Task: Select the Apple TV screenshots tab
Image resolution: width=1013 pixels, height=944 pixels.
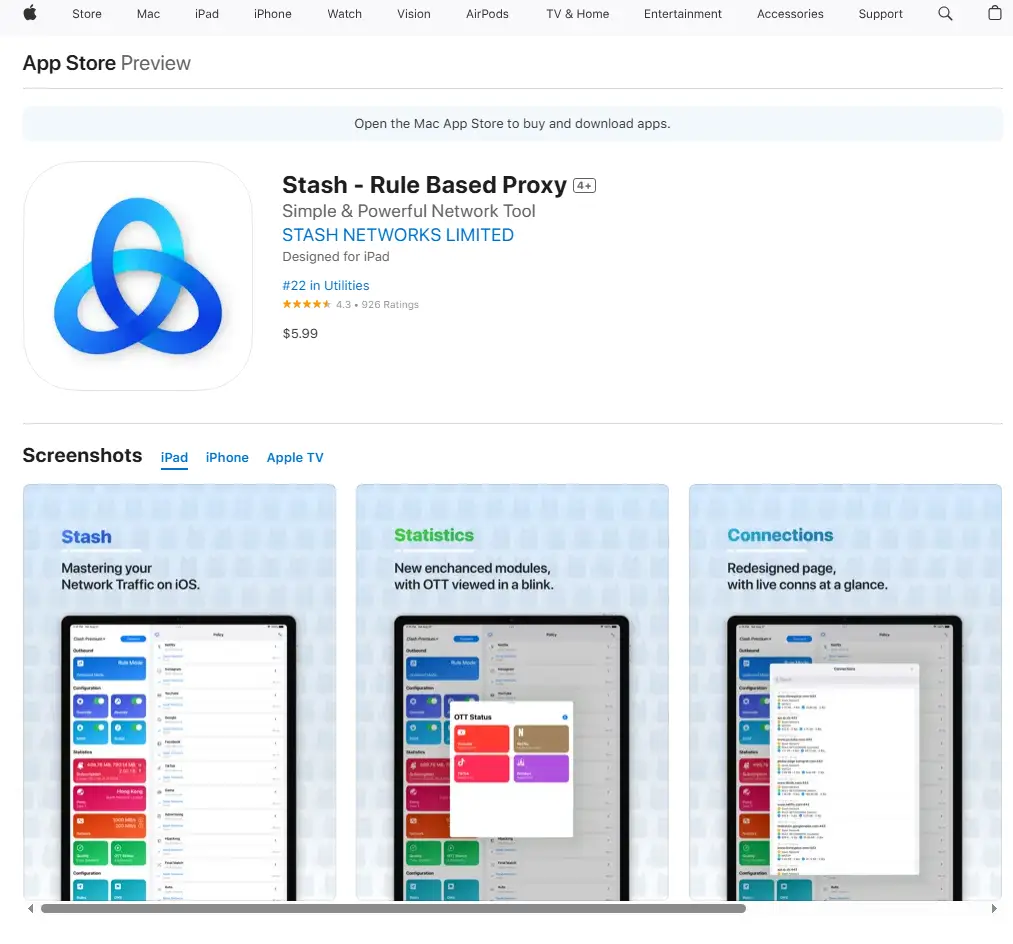Action: (295, 457)
